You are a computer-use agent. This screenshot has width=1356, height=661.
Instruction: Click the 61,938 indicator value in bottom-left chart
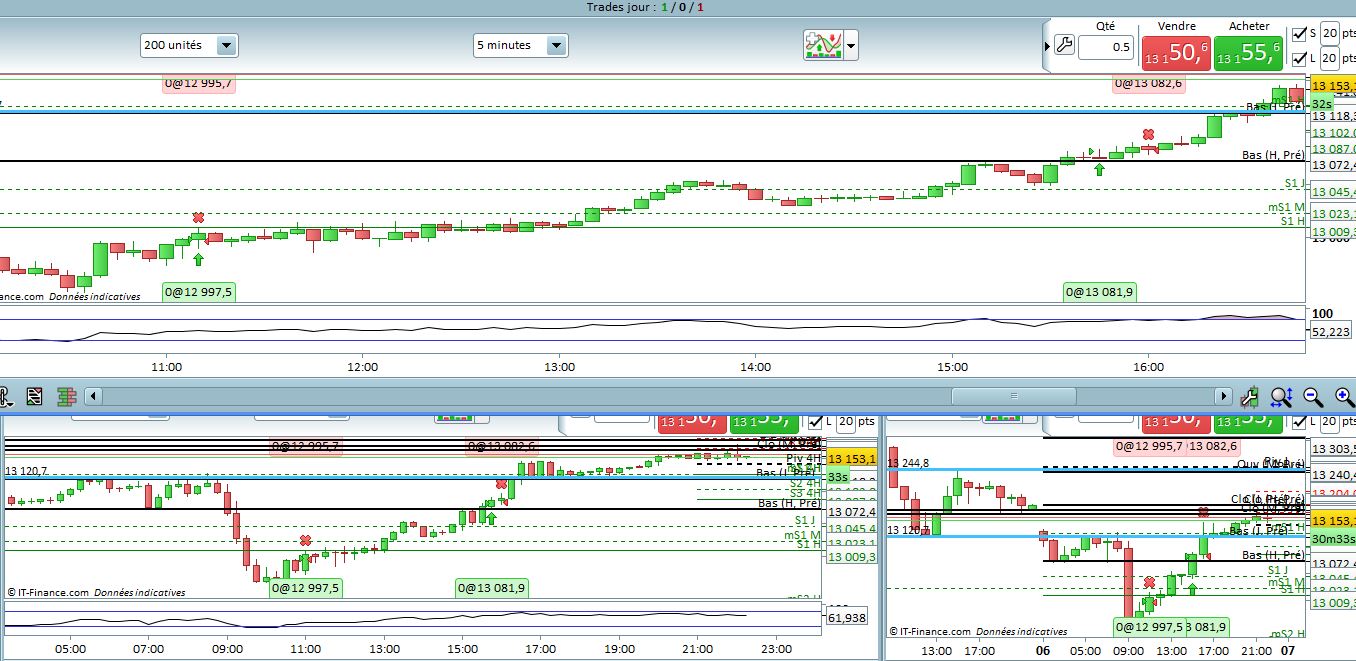coord(848,618)
